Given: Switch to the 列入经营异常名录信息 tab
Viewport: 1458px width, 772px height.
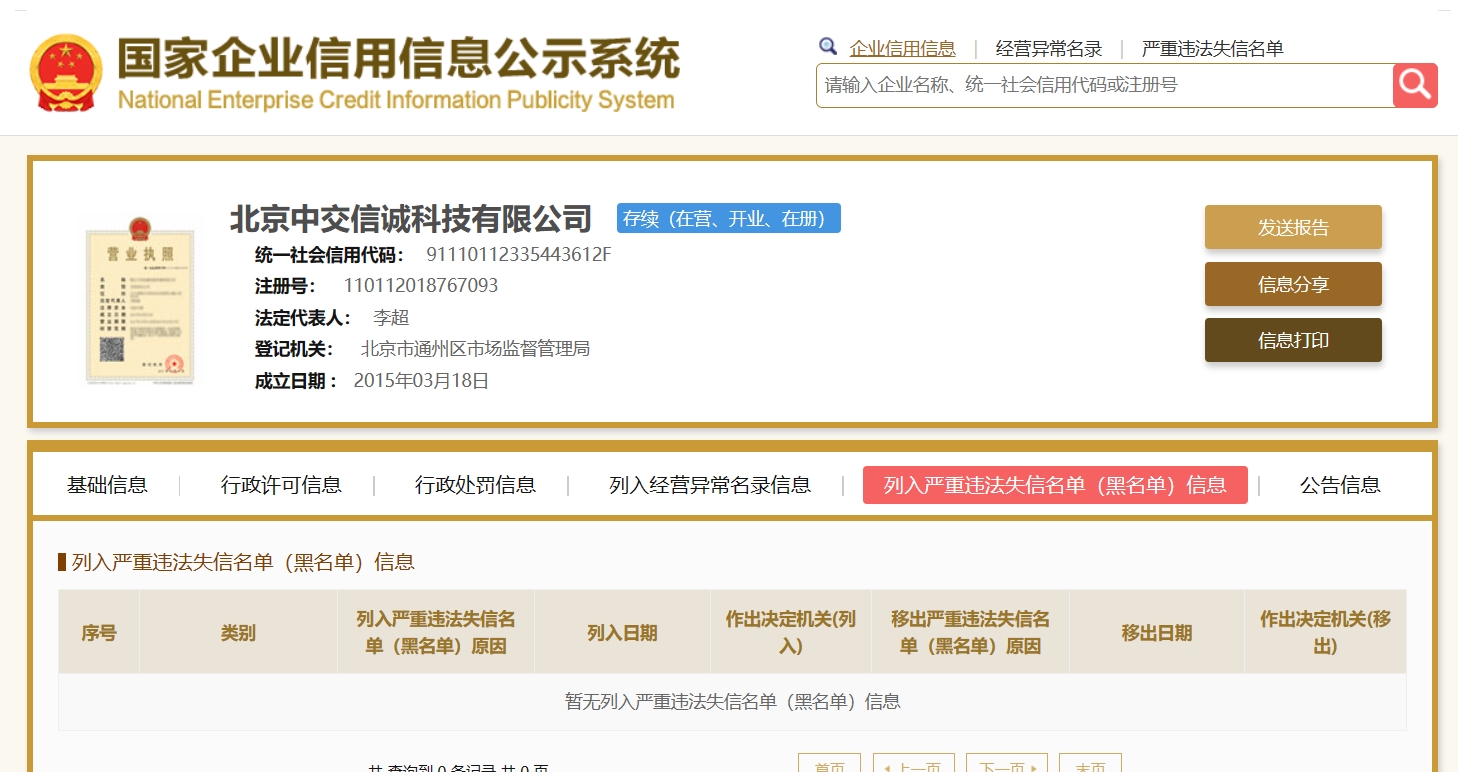Looking at the screenshot, I should coord(710,485).
